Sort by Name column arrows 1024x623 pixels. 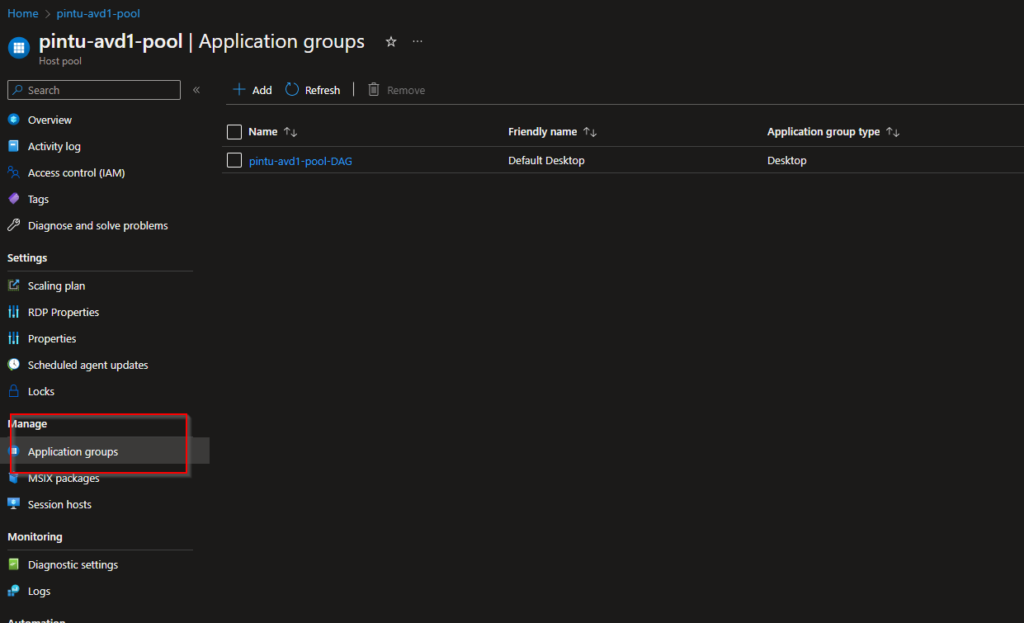click(x=291, y=132)
